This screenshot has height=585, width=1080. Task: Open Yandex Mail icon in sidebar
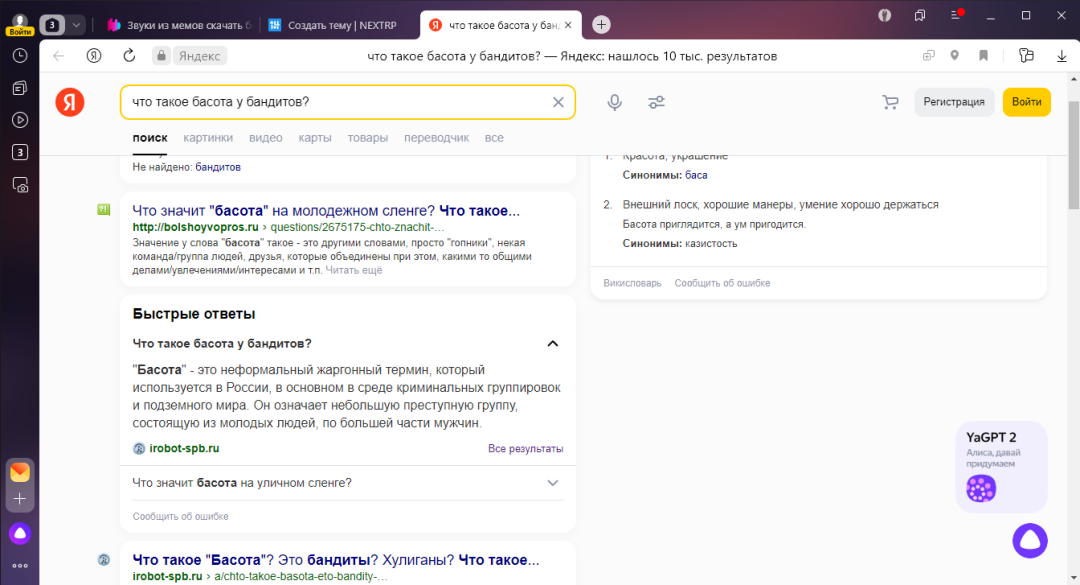(x=20, y=472)
